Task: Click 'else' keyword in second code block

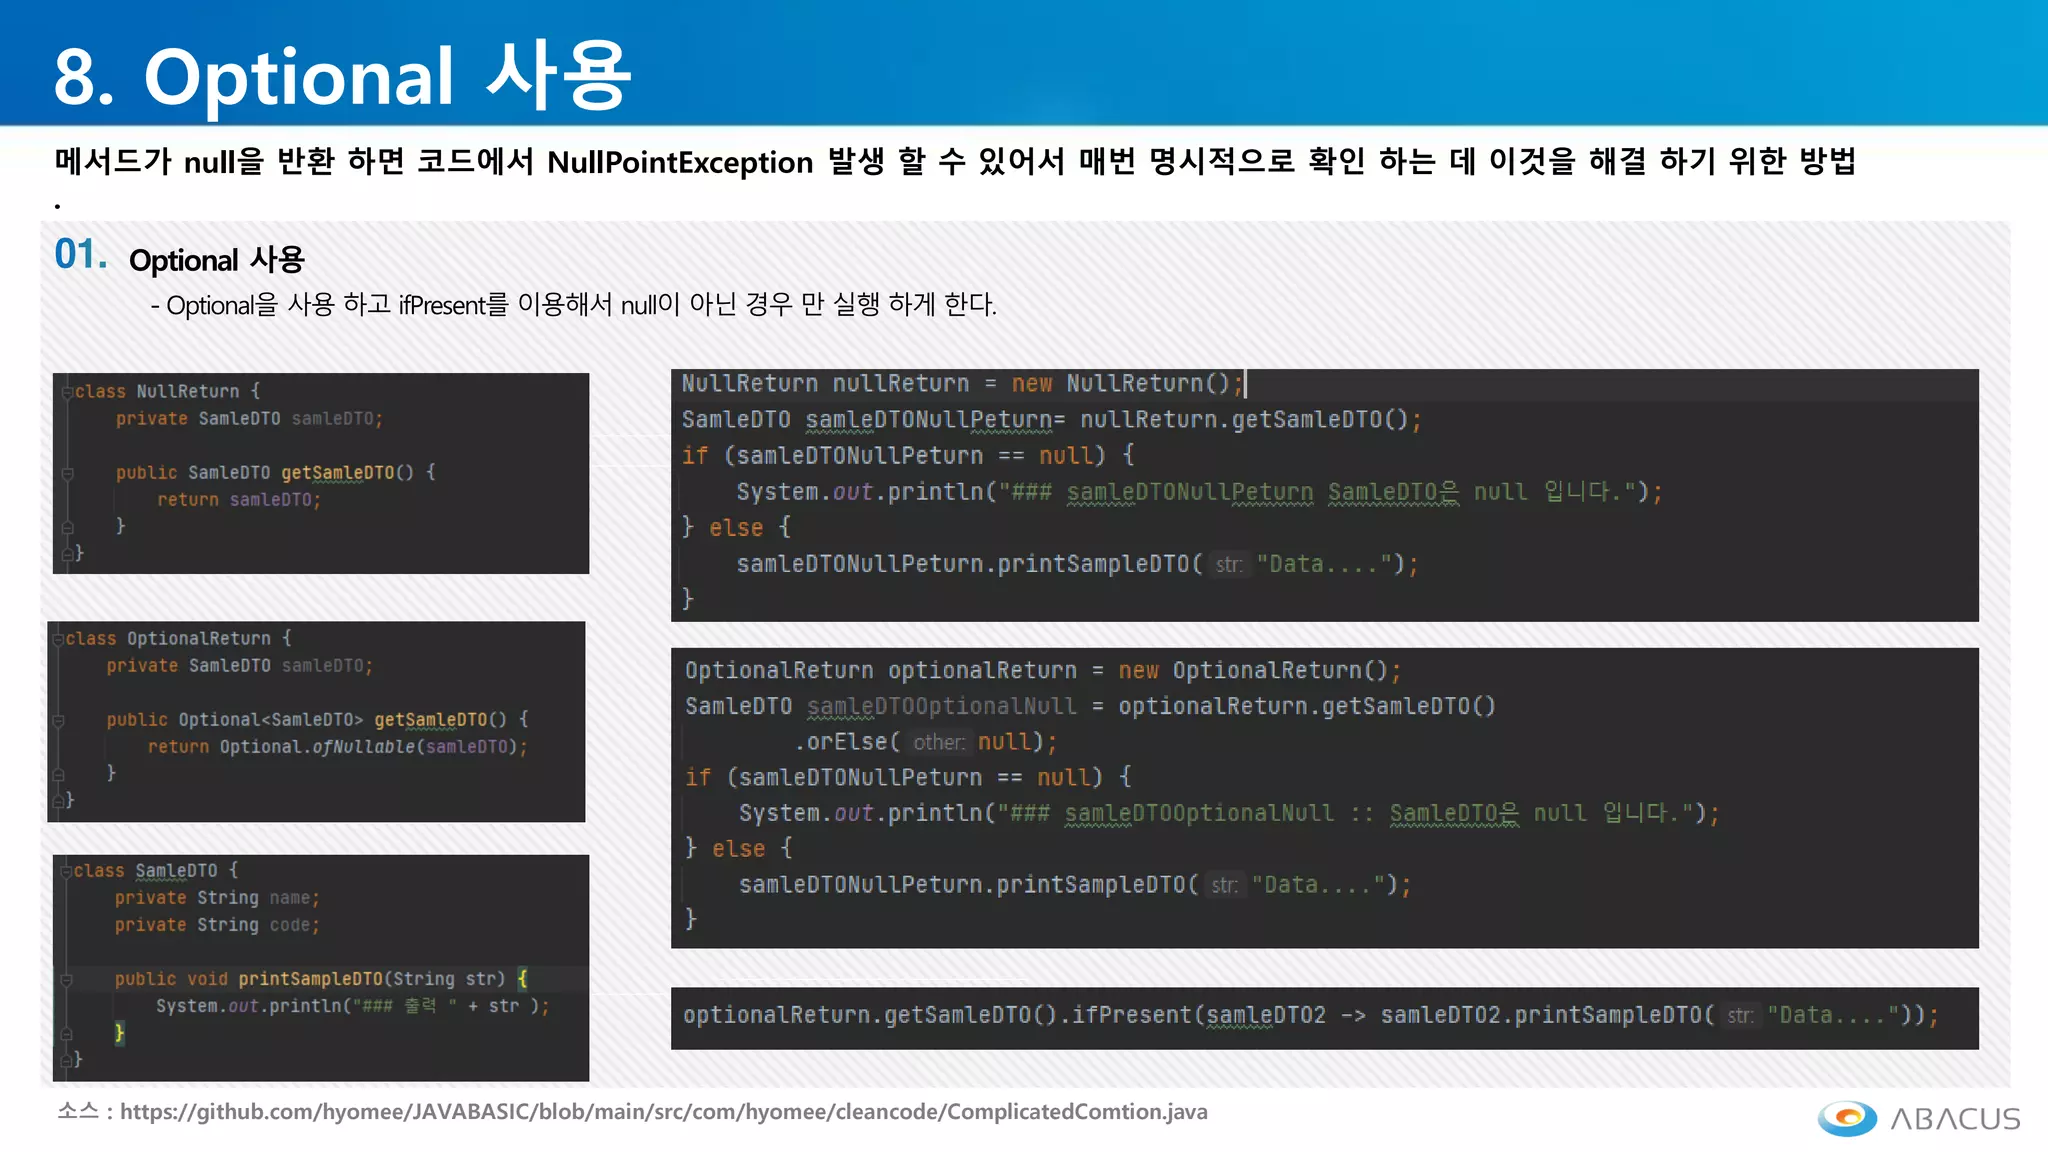Action: tap(738, 849)
